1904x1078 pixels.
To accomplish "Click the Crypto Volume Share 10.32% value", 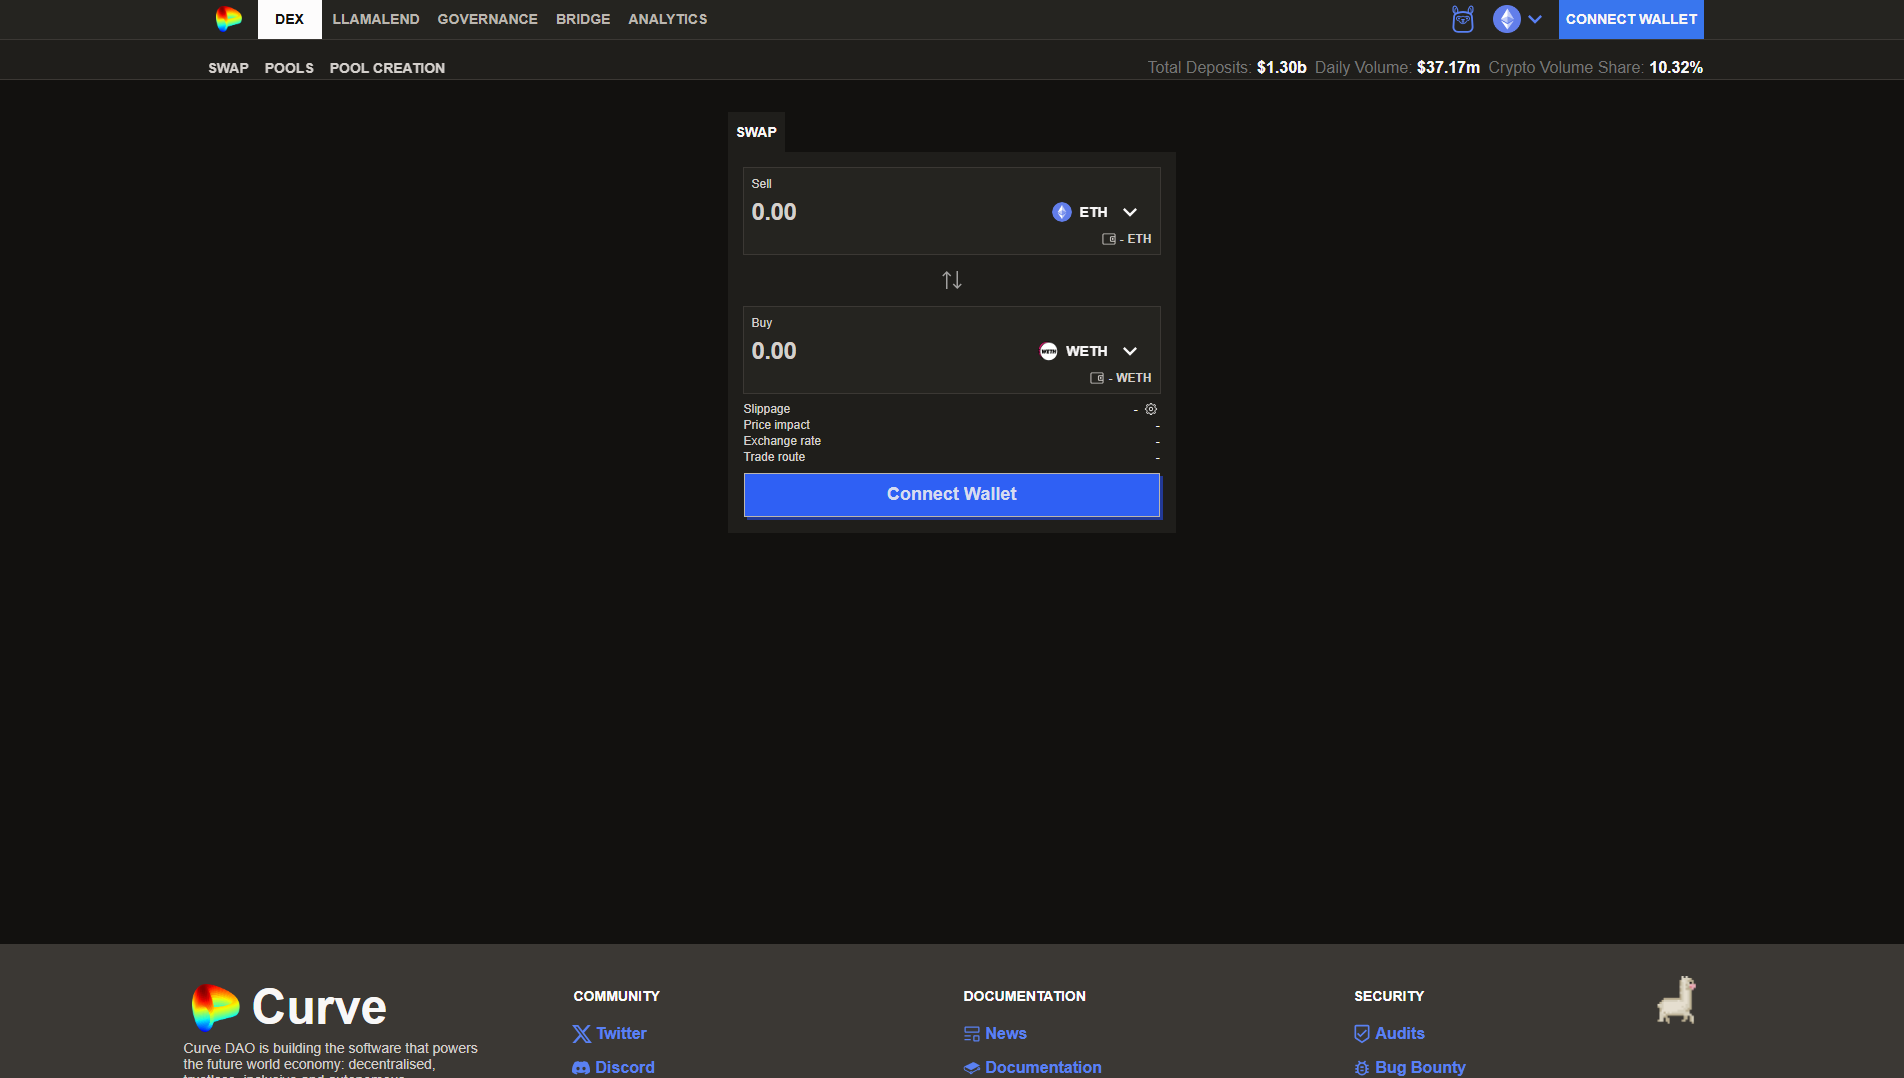I will [1676, 67].
